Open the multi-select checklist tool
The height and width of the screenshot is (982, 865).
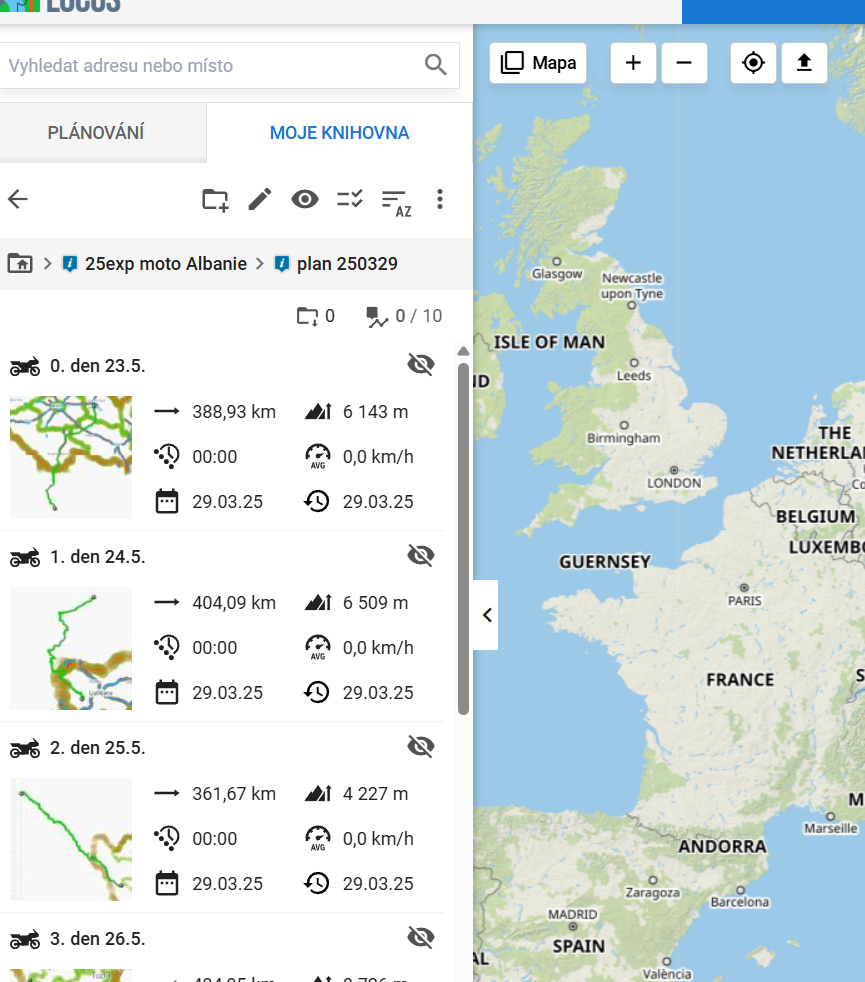pyautogui.click(x=349, y=199)
